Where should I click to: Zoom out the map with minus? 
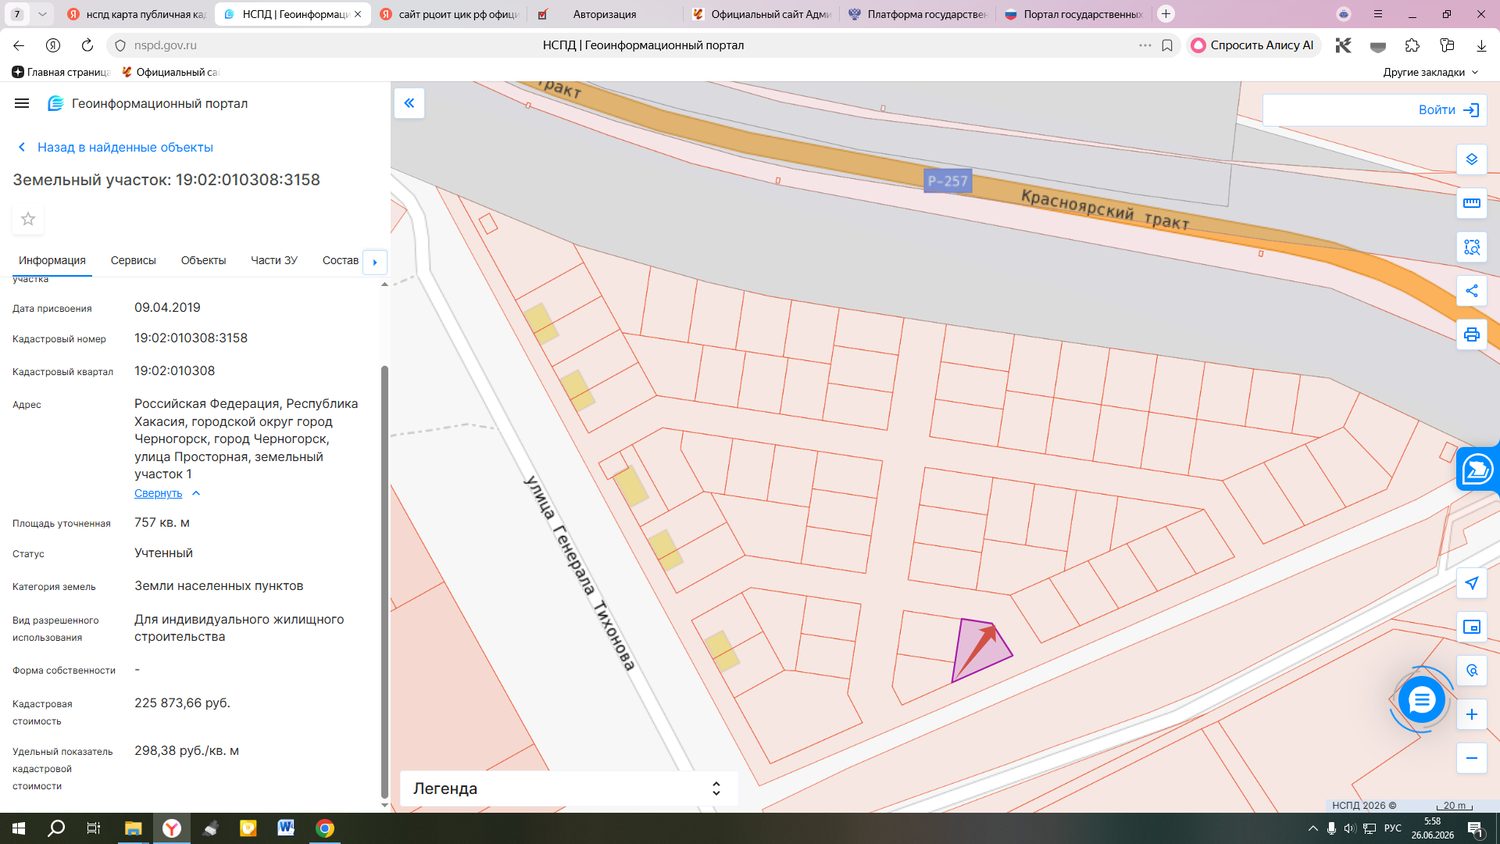(x=1471, y=758)
